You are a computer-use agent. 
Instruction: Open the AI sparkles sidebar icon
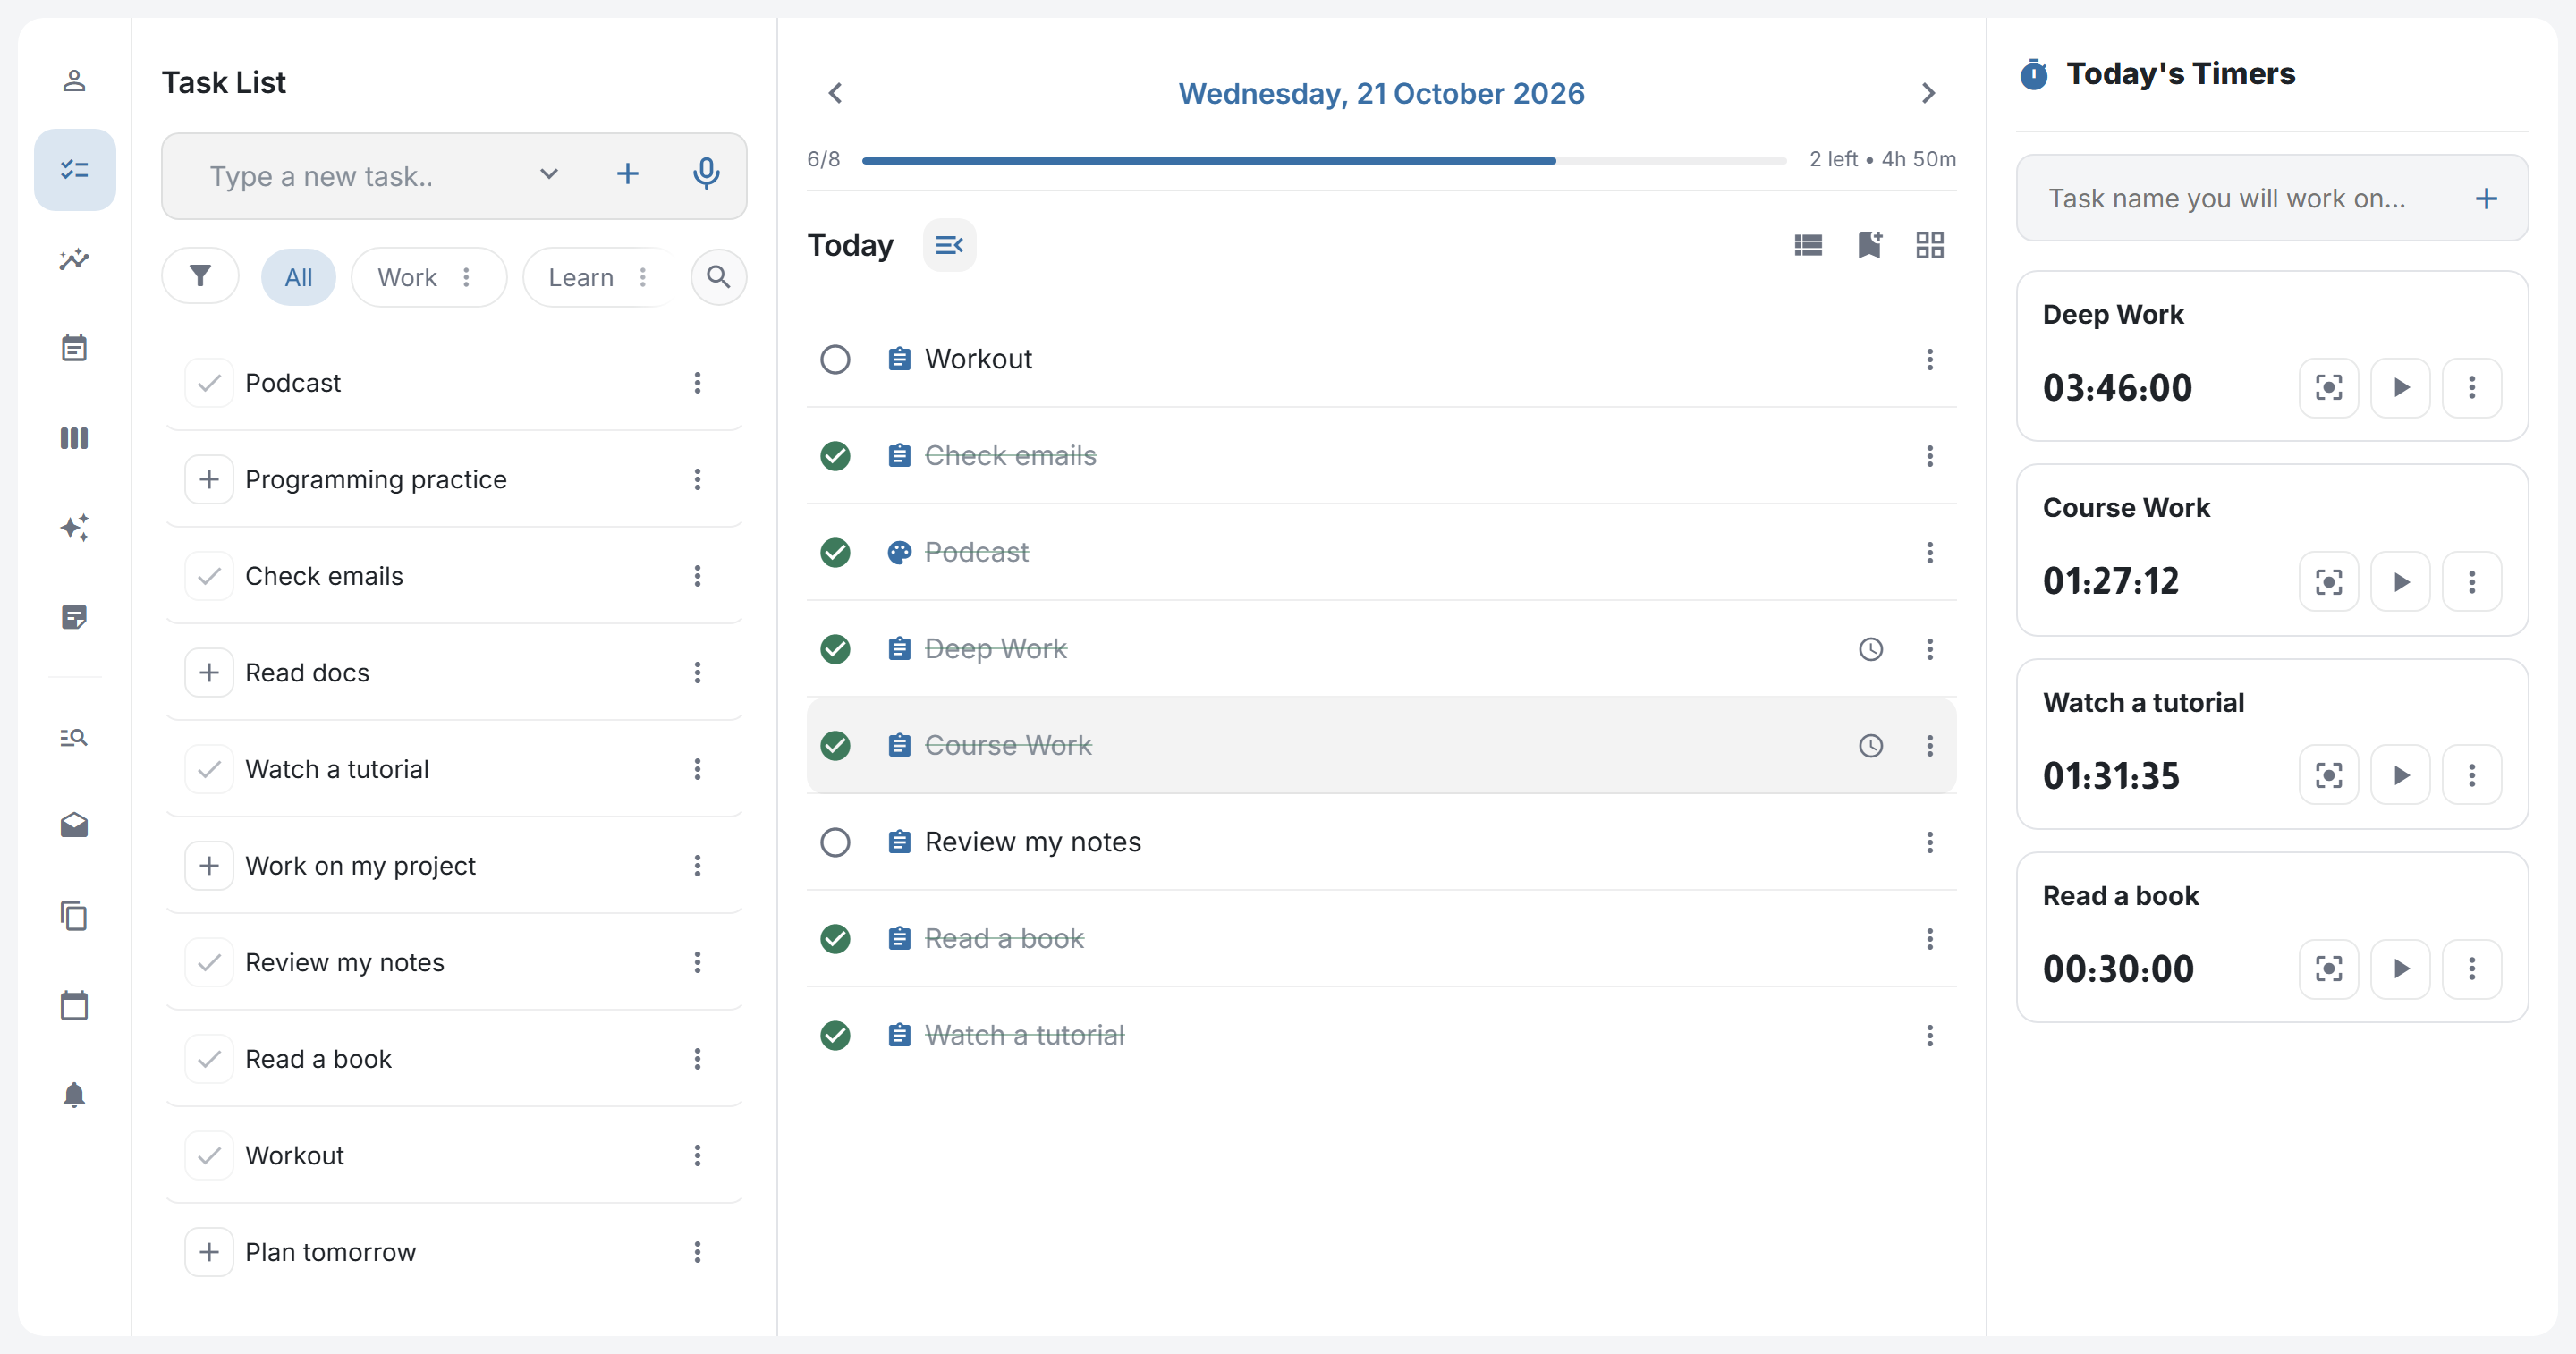click(74, 527)
